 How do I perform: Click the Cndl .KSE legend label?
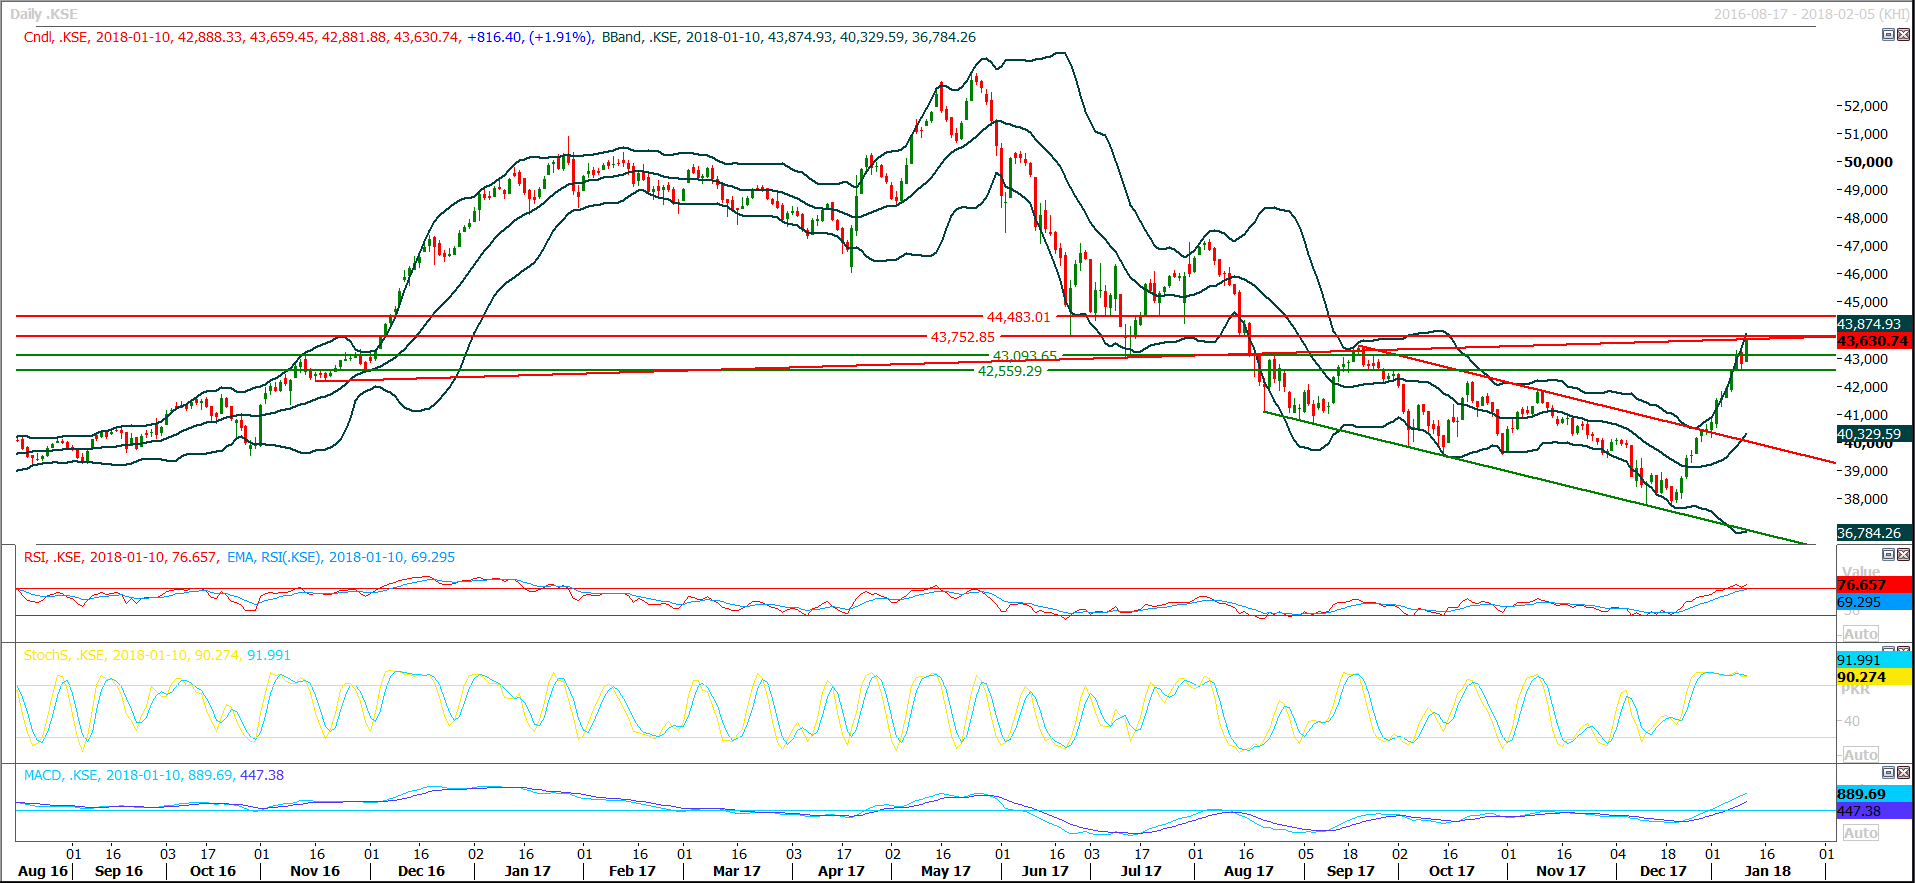(56, 37)
